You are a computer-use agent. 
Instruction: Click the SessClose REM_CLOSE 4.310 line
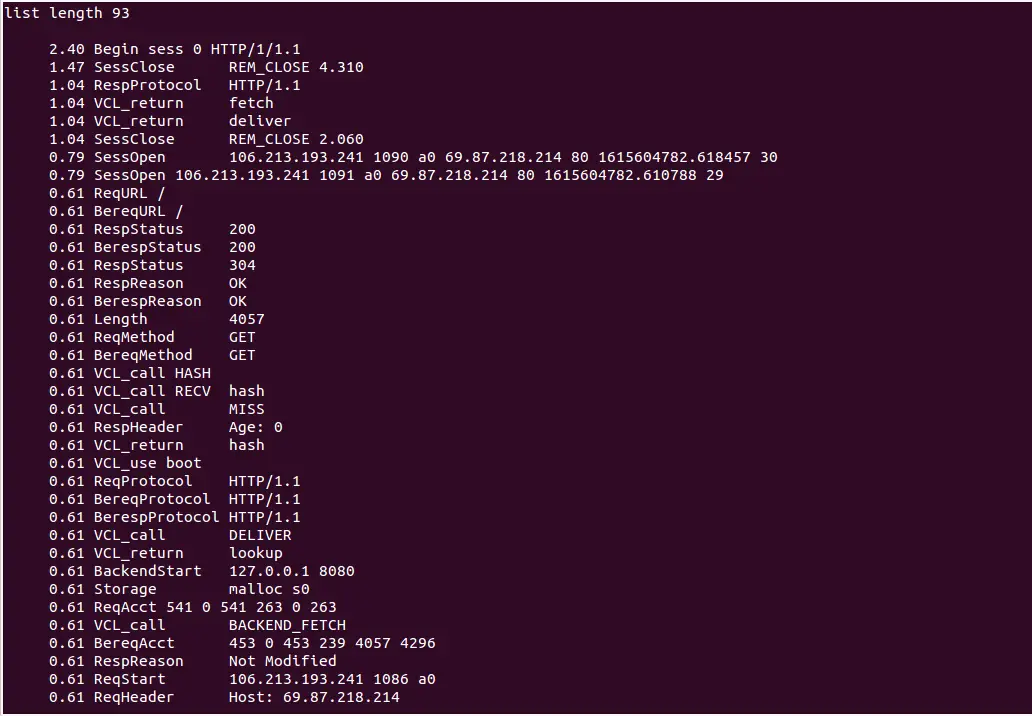point(206,67)
